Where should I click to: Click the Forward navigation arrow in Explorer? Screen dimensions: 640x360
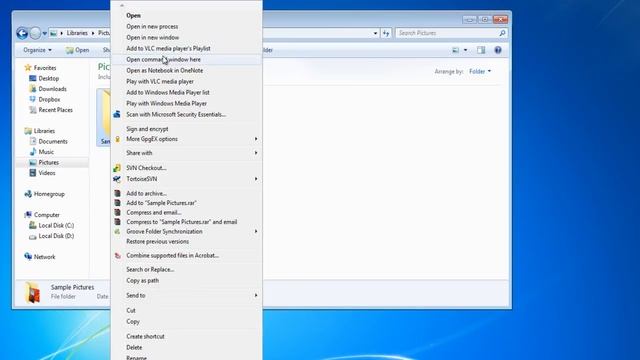tap(36, 33)
